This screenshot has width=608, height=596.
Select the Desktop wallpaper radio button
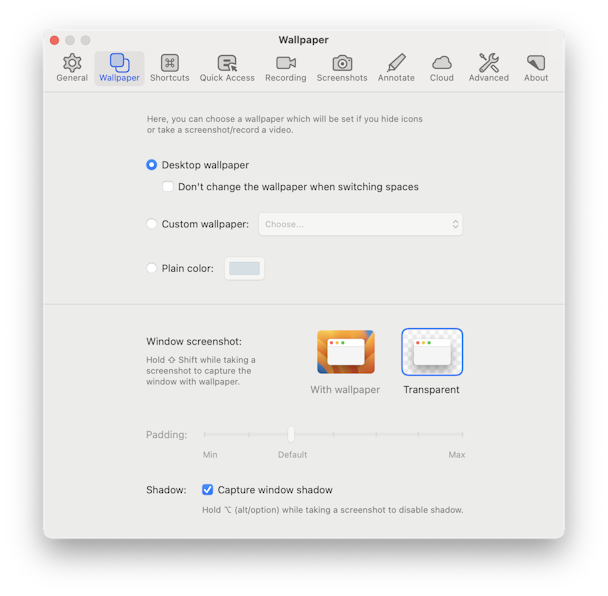152,165
